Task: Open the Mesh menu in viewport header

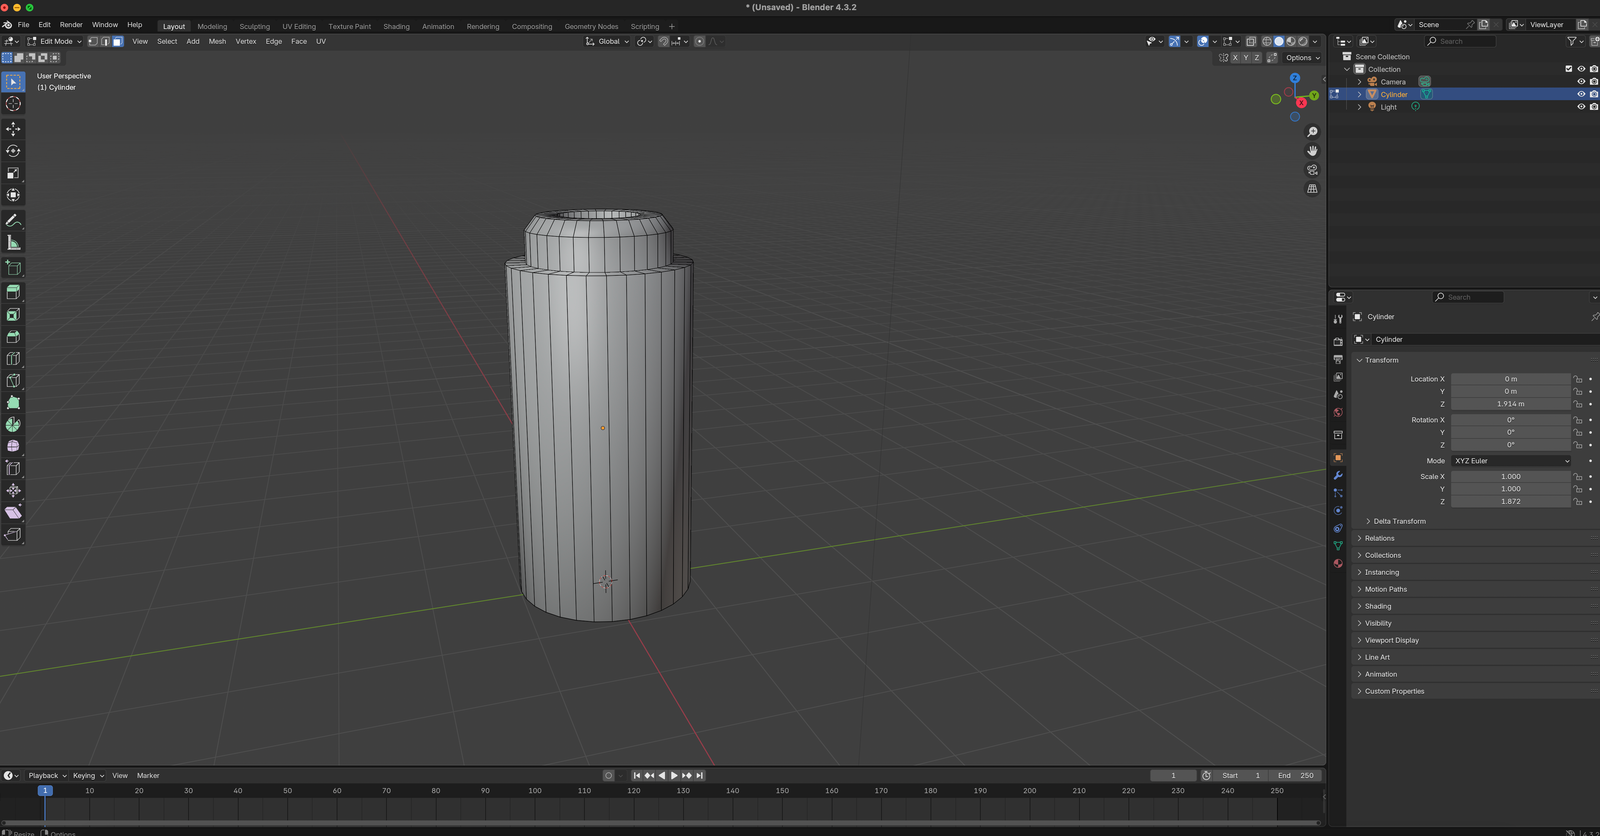Action: 217,41
